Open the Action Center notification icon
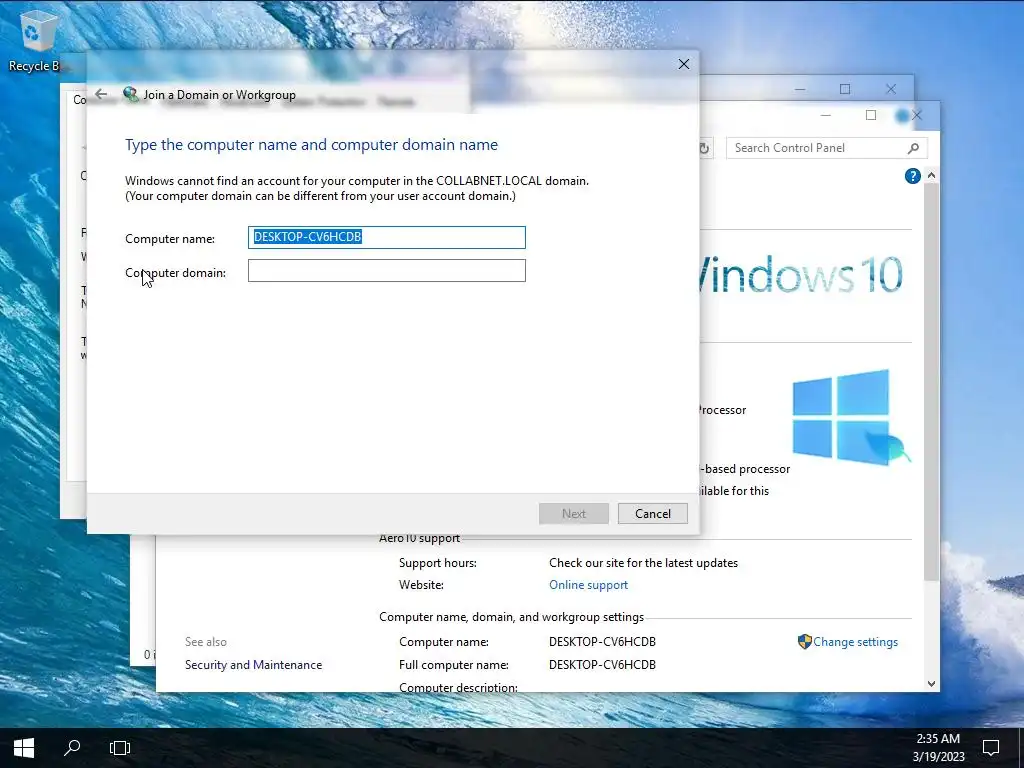Image resolution: width=1024 pixels, height=768 pixels. tap(991, 748)
